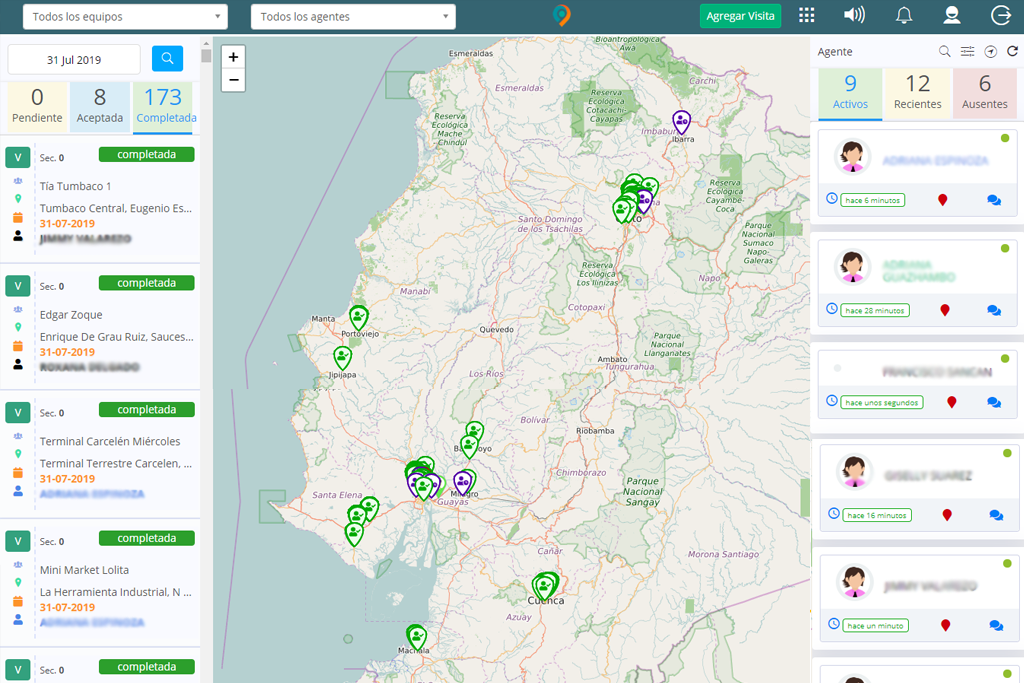Viewport: 1024px width, 683px height.
Task: Open chat on 'hace 6 minutos' card
Action: pos(994,200)
